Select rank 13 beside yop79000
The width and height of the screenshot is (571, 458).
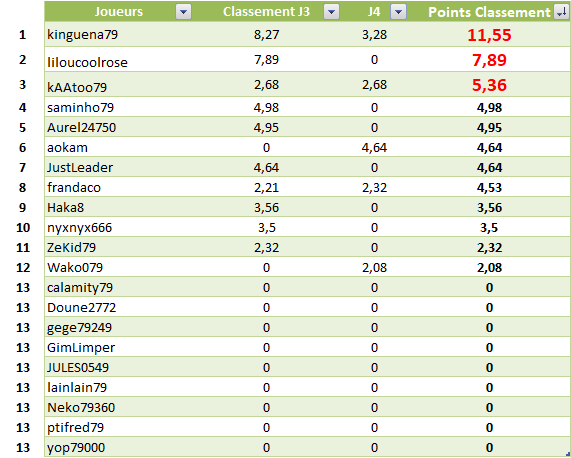coord(23,447)
